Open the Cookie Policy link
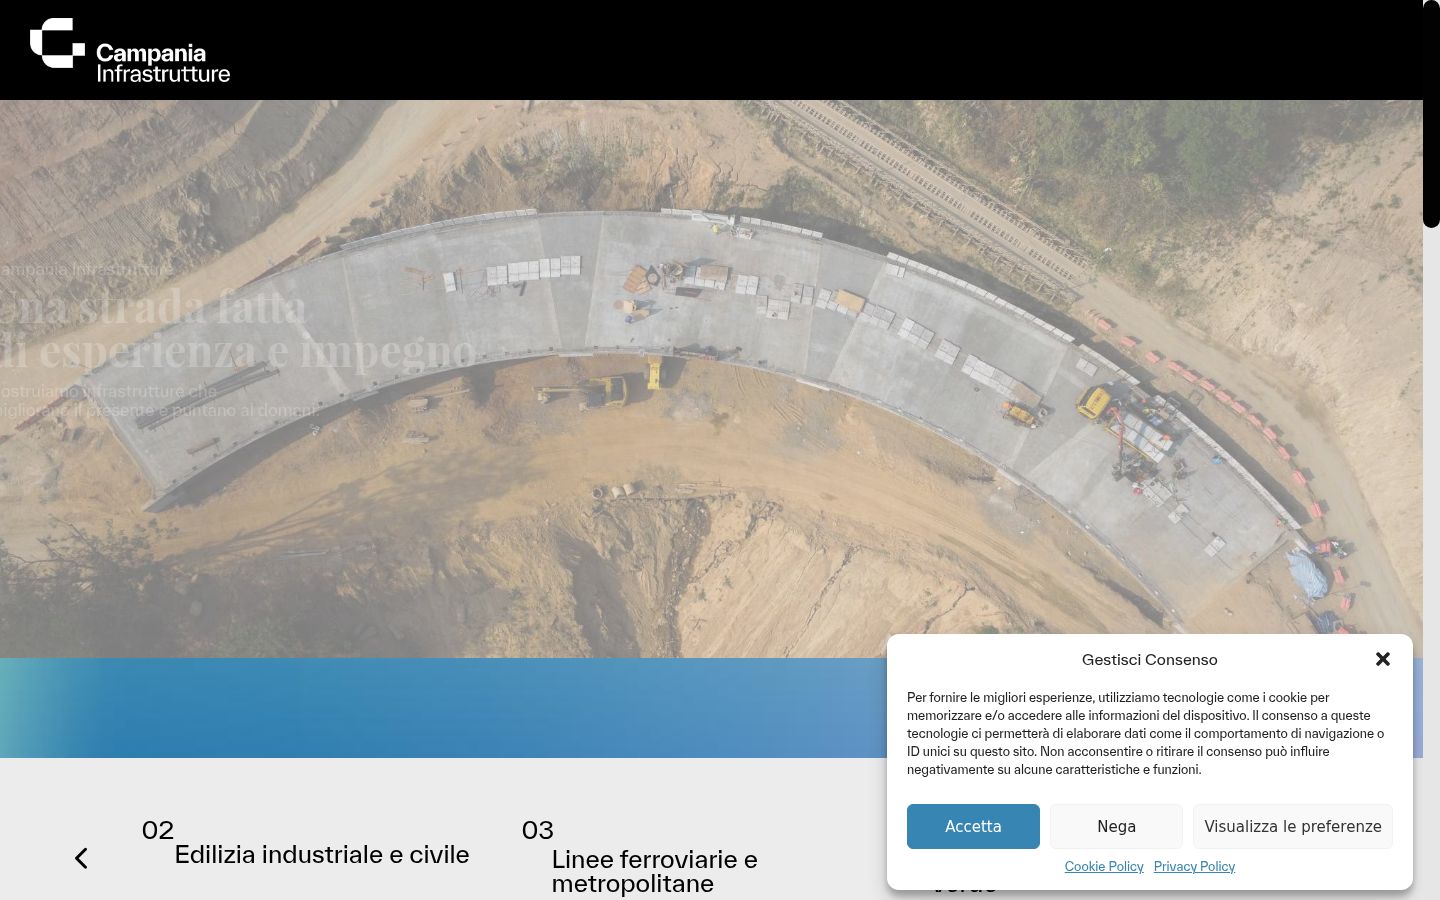The width and height of the screenshot is (1440, 900). pos(1104,866)
